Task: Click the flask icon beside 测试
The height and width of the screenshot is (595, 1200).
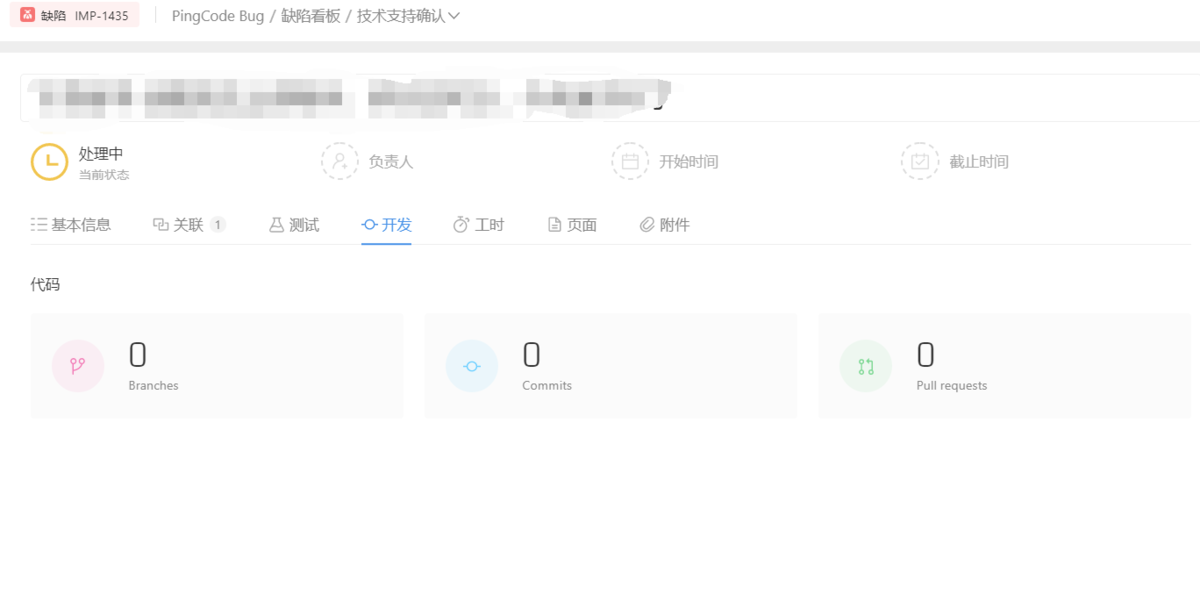Action: pos(275,224)
